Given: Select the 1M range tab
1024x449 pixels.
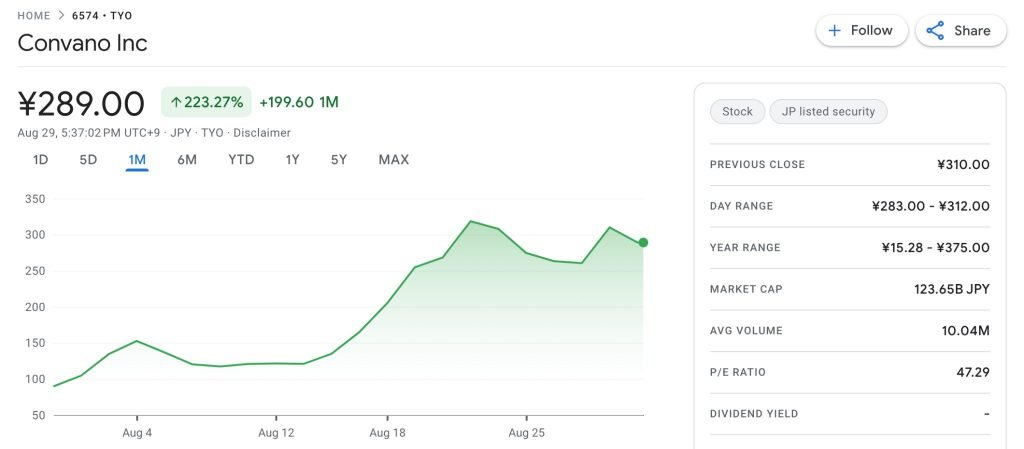Looking at the screenshot, I should coord(137,160).
